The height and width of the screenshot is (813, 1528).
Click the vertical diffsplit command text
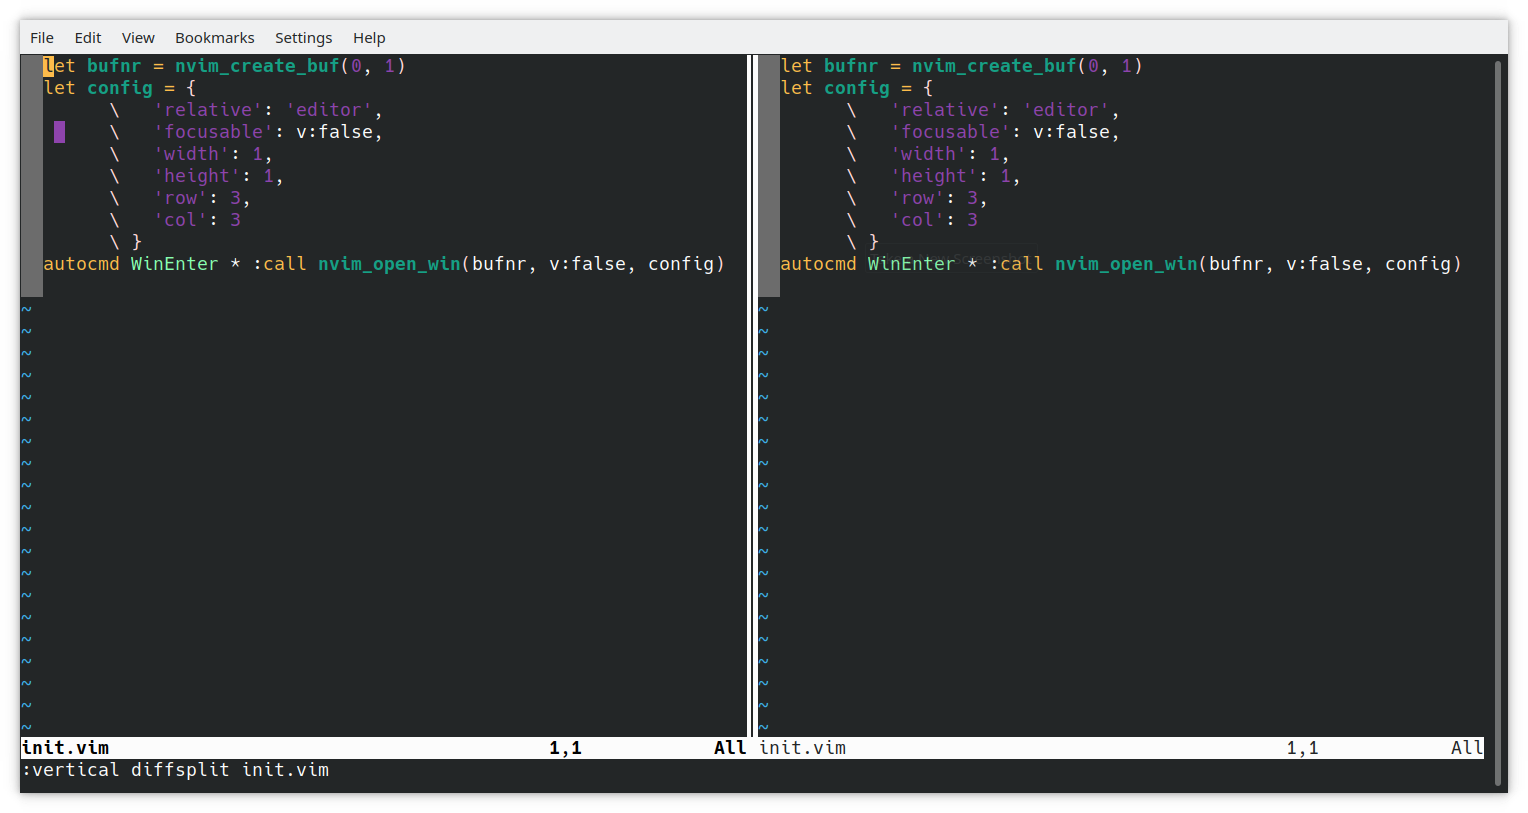pos(176,770)
